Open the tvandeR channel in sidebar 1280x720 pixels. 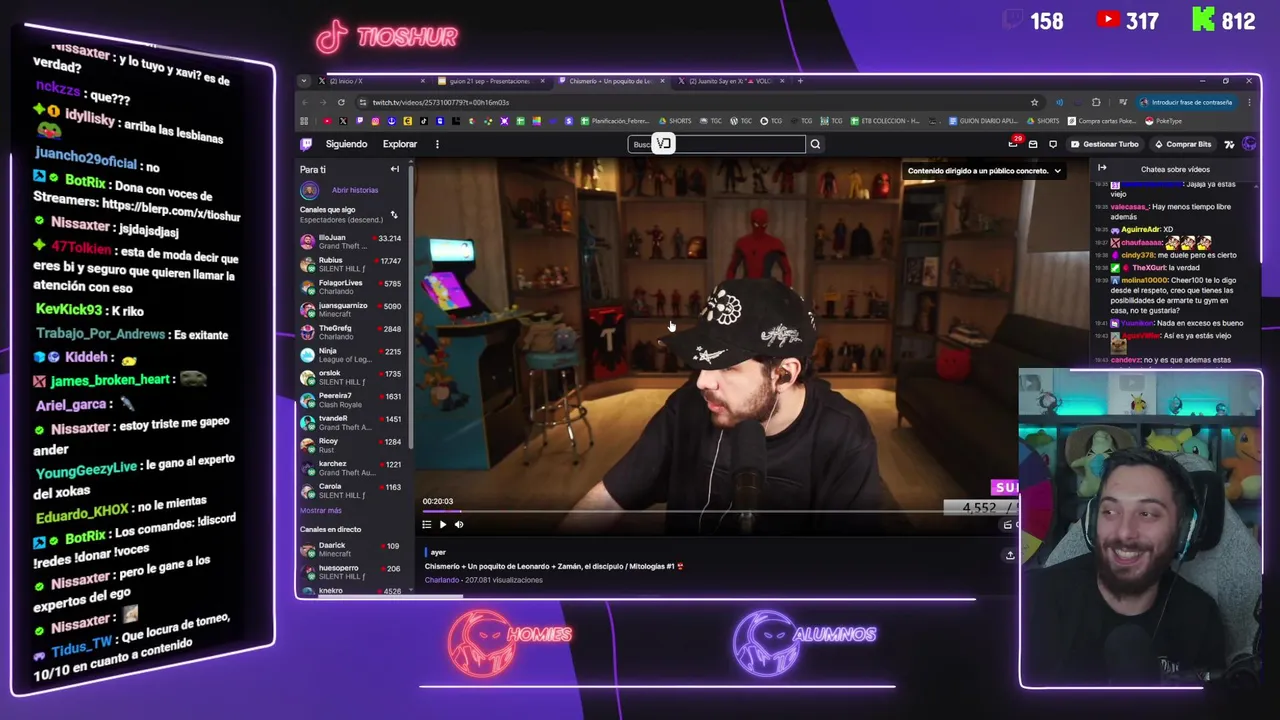350,422
